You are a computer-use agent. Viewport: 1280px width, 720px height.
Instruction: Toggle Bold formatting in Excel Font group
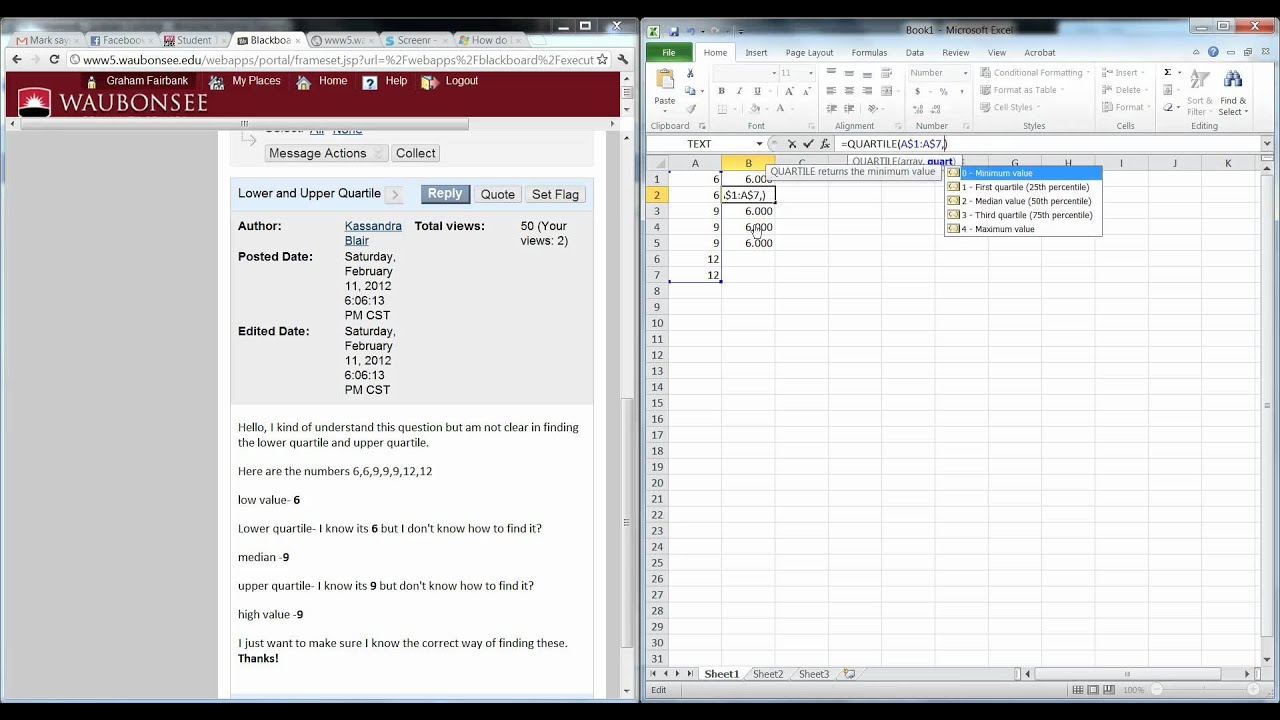[721, 91]
